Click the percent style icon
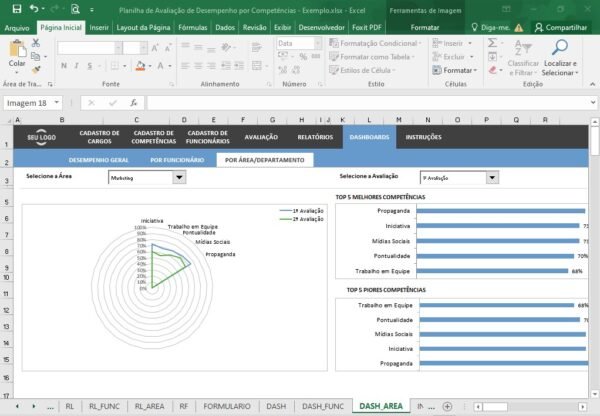 click(x=303, y=57)
